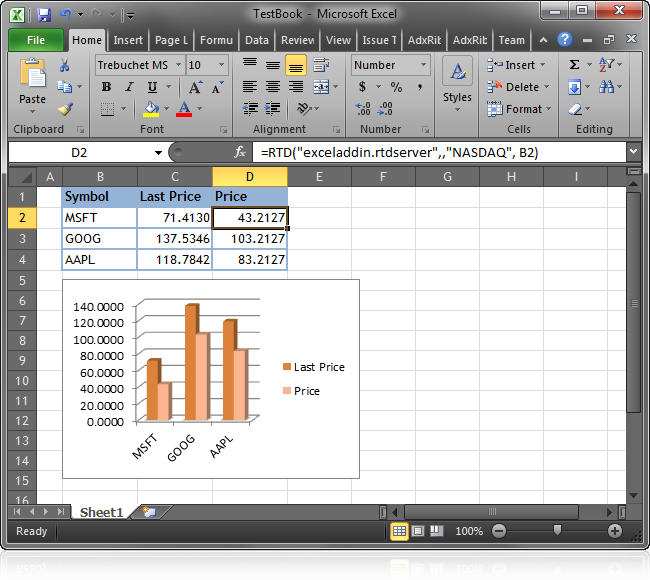This screenshot has height=580, width=650.
Task: Click the formula bar RTD formula field
Action: (x=439, y=153)
